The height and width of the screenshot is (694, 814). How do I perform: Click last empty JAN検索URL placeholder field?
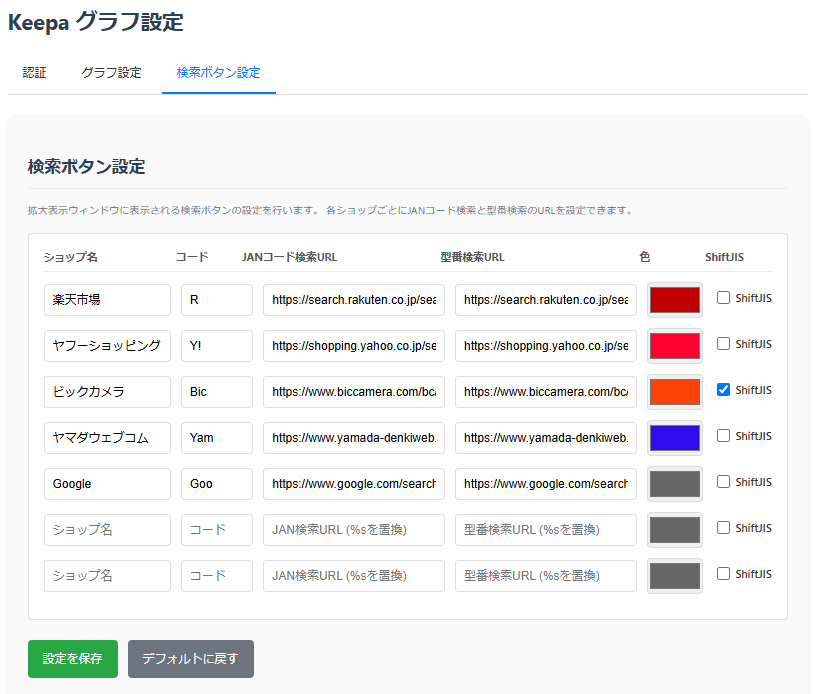354,576
